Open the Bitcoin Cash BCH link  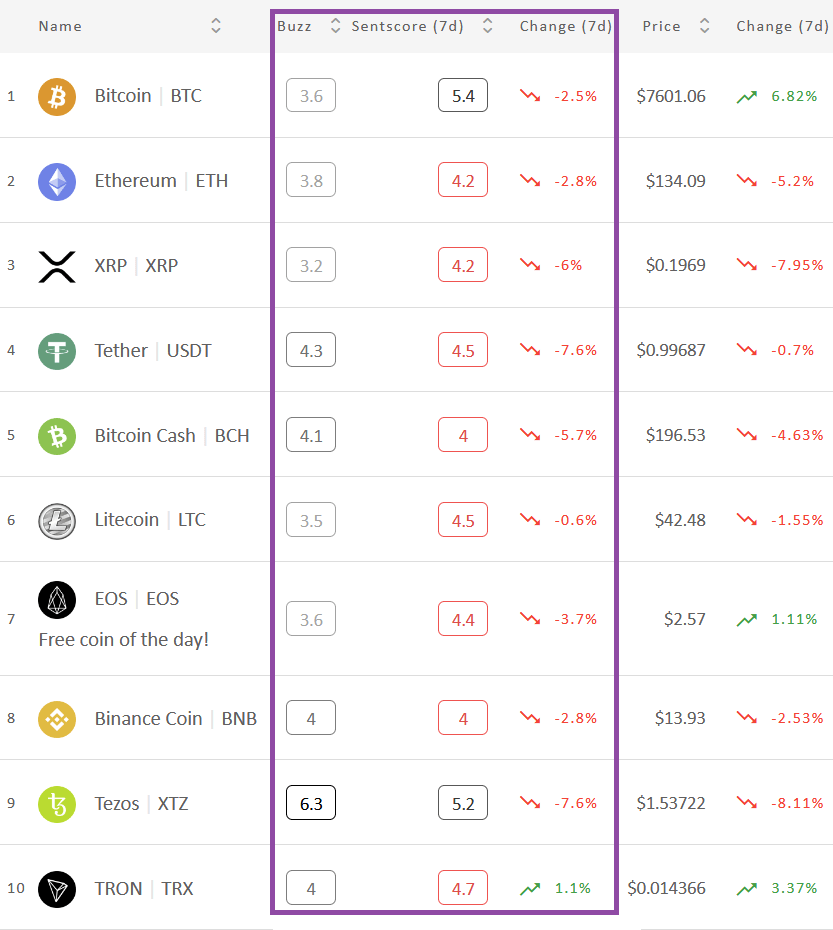(x=172, y=435)
